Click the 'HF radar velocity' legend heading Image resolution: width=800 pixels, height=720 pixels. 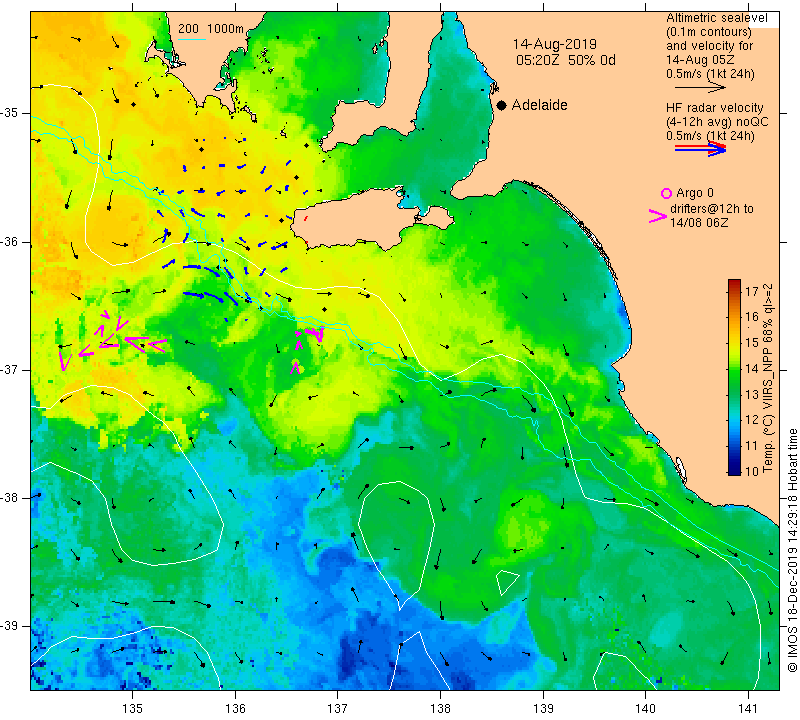pyautogui.click(x=714, y=108)
